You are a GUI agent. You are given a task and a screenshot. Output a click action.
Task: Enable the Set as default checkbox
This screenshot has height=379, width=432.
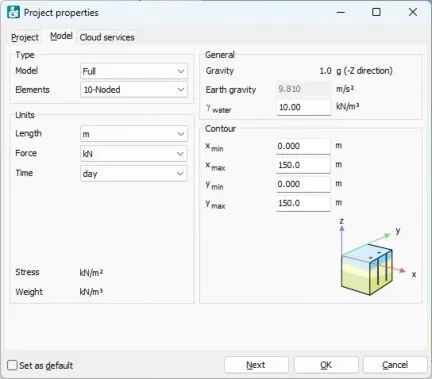(x=12, y=365)
